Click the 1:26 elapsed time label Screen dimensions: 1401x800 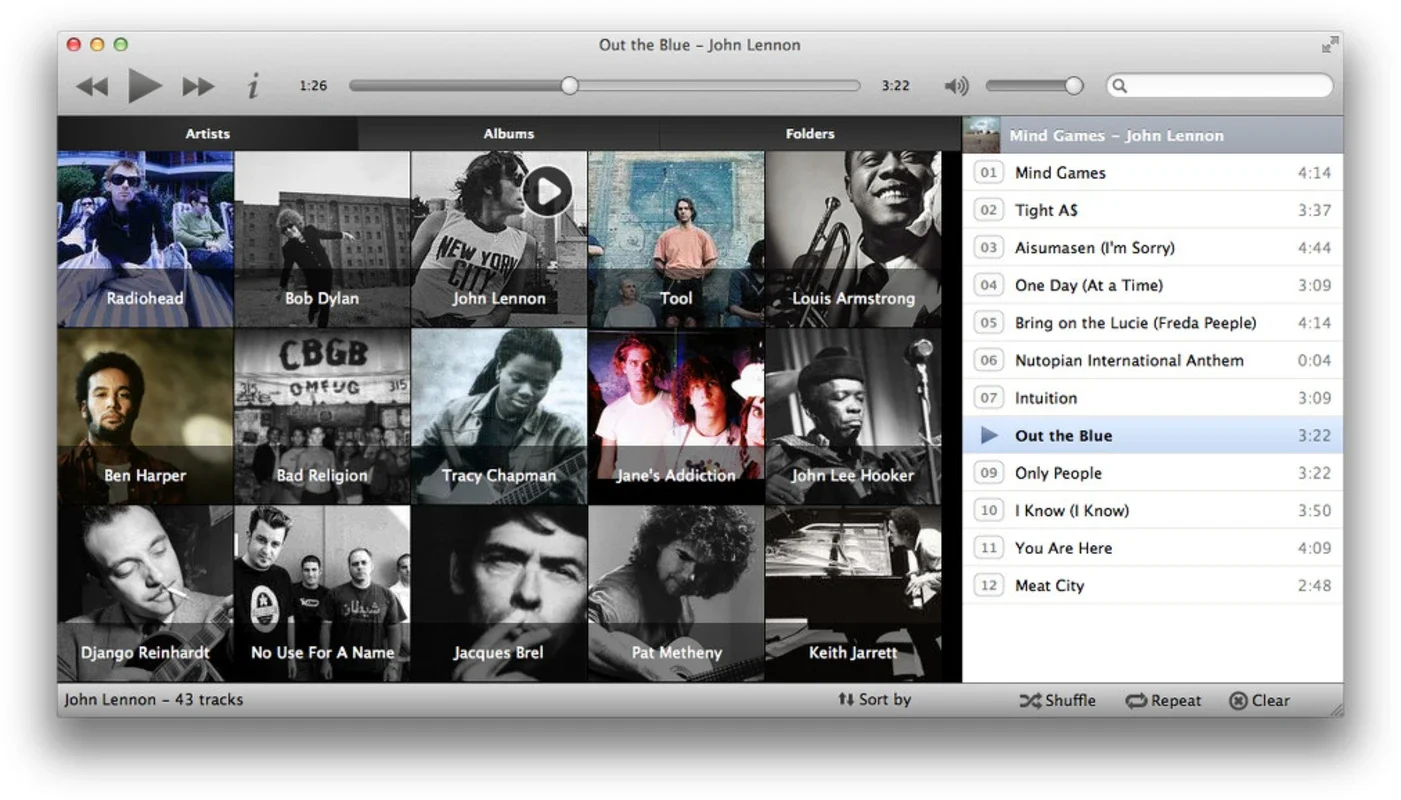pyautogui.click(x=313, y=86)
